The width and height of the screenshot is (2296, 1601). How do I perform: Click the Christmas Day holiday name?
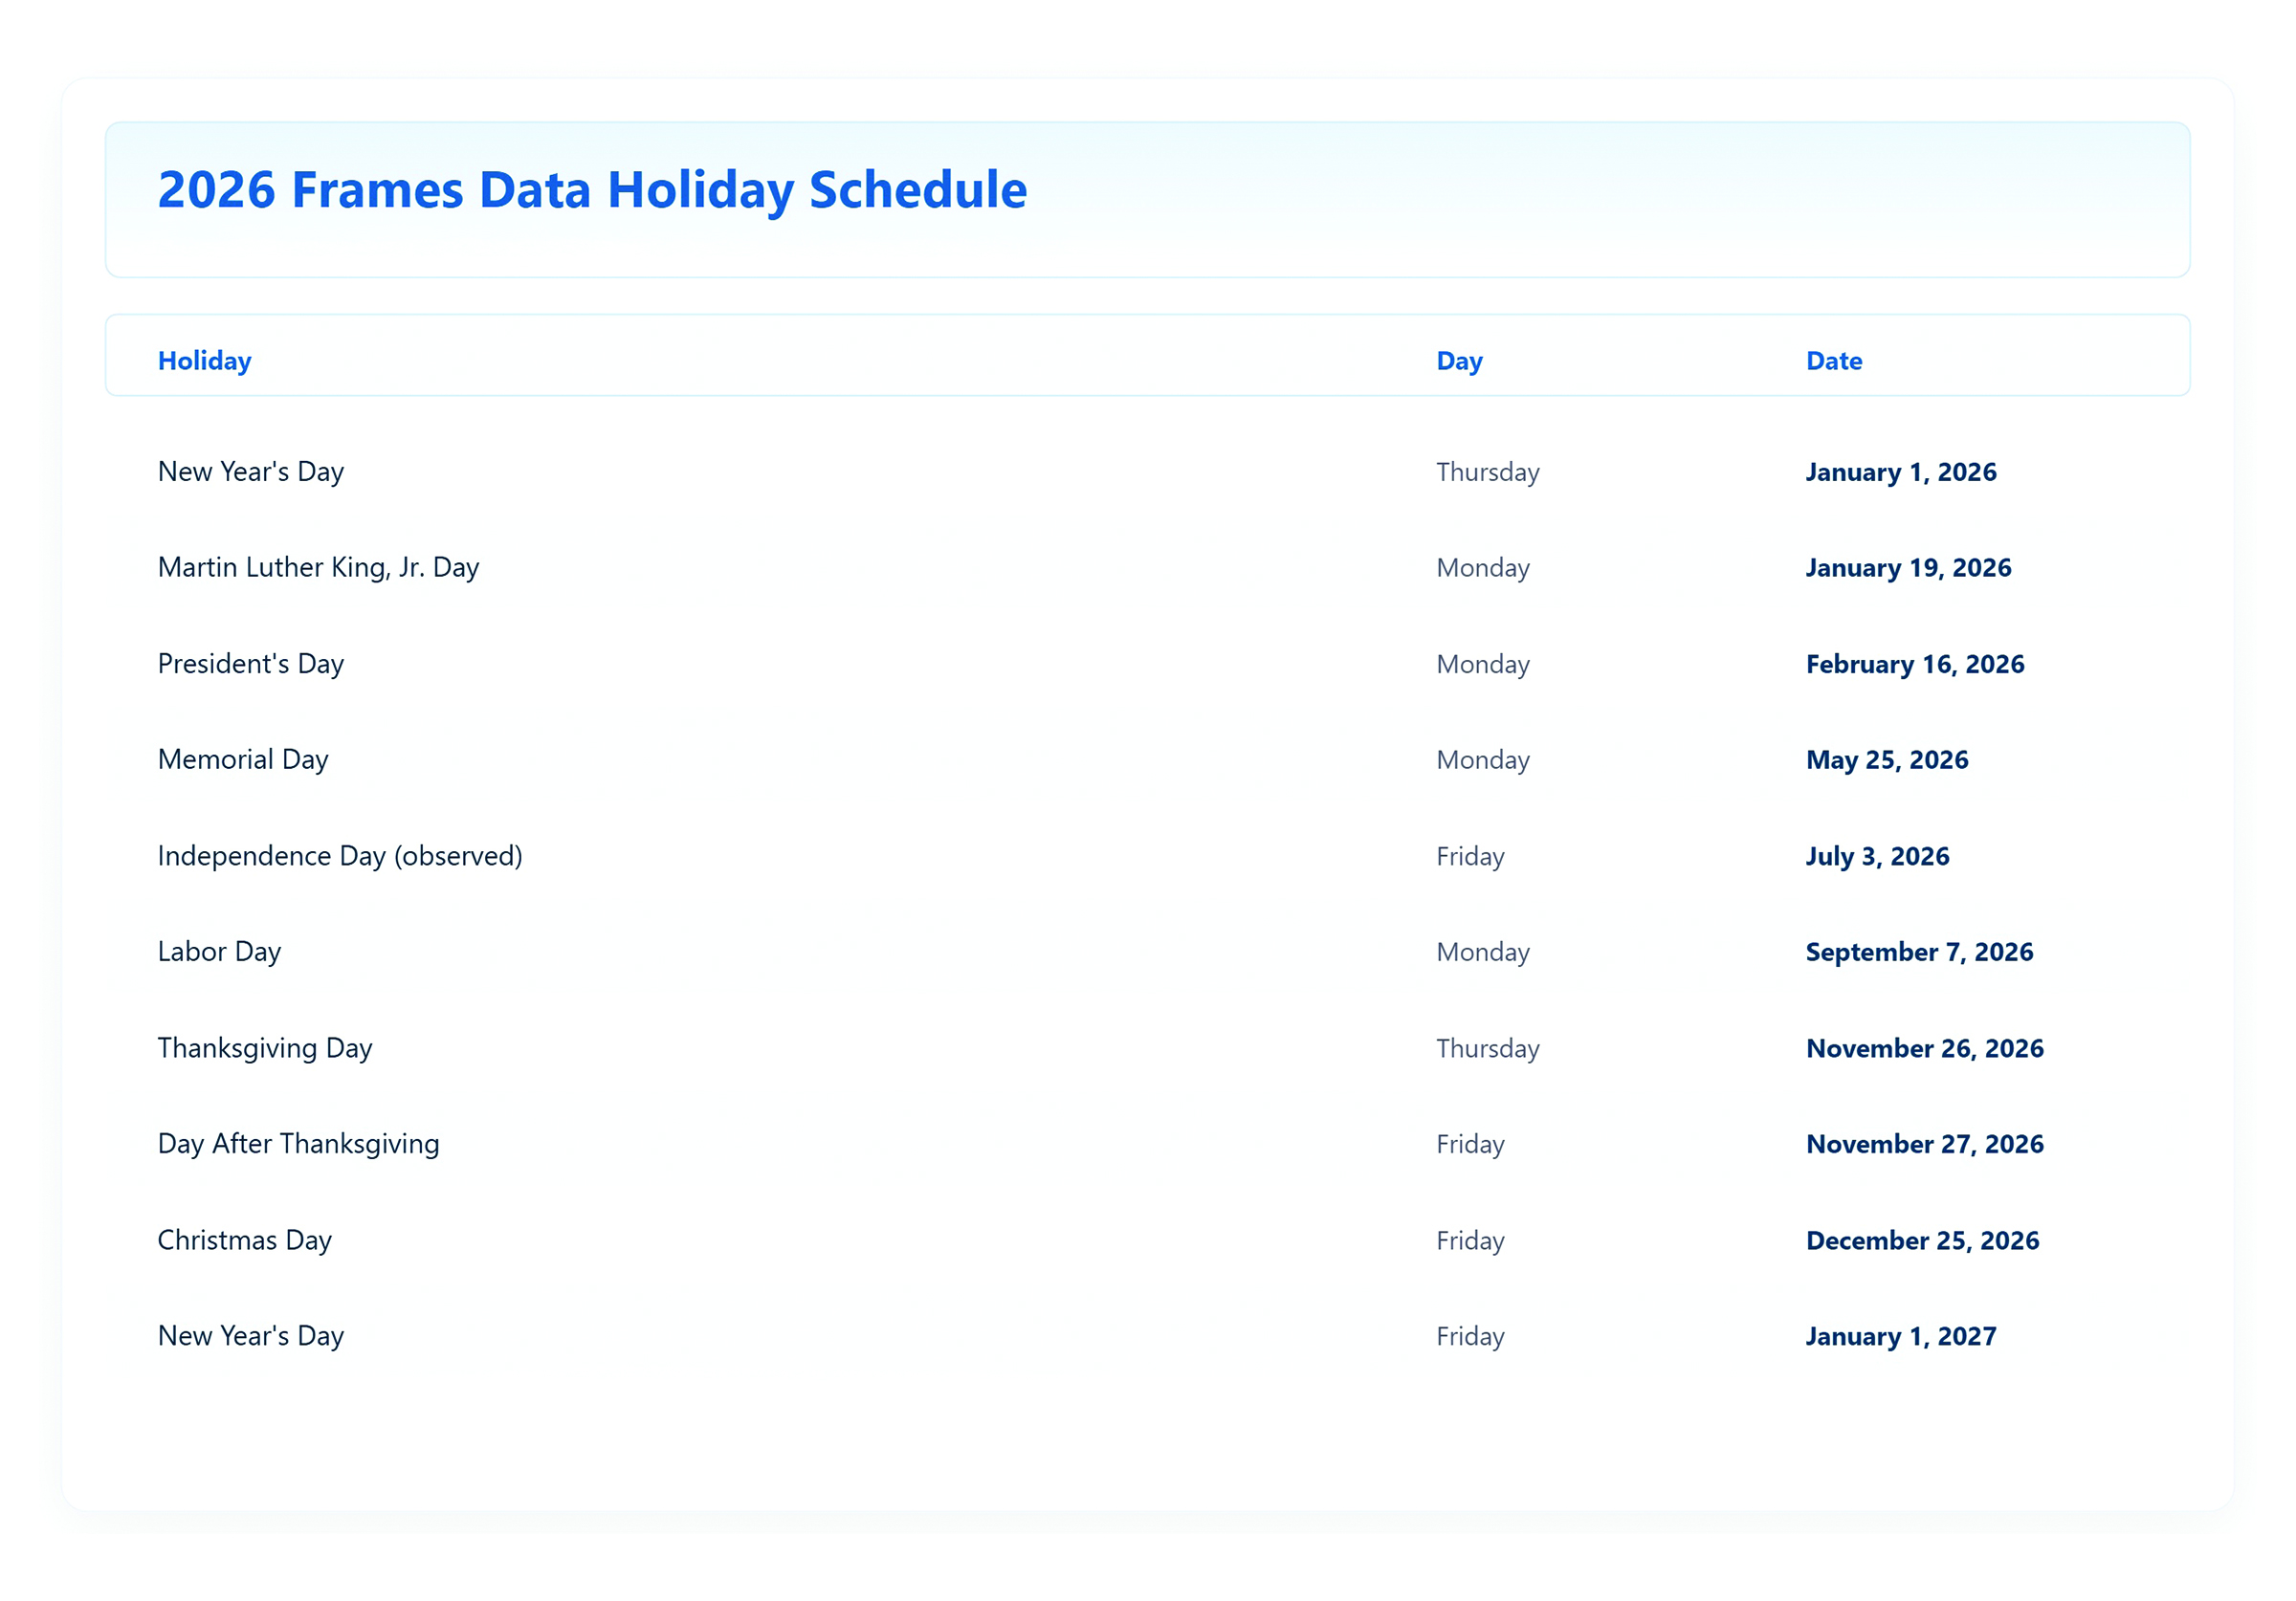point(244,1240)
